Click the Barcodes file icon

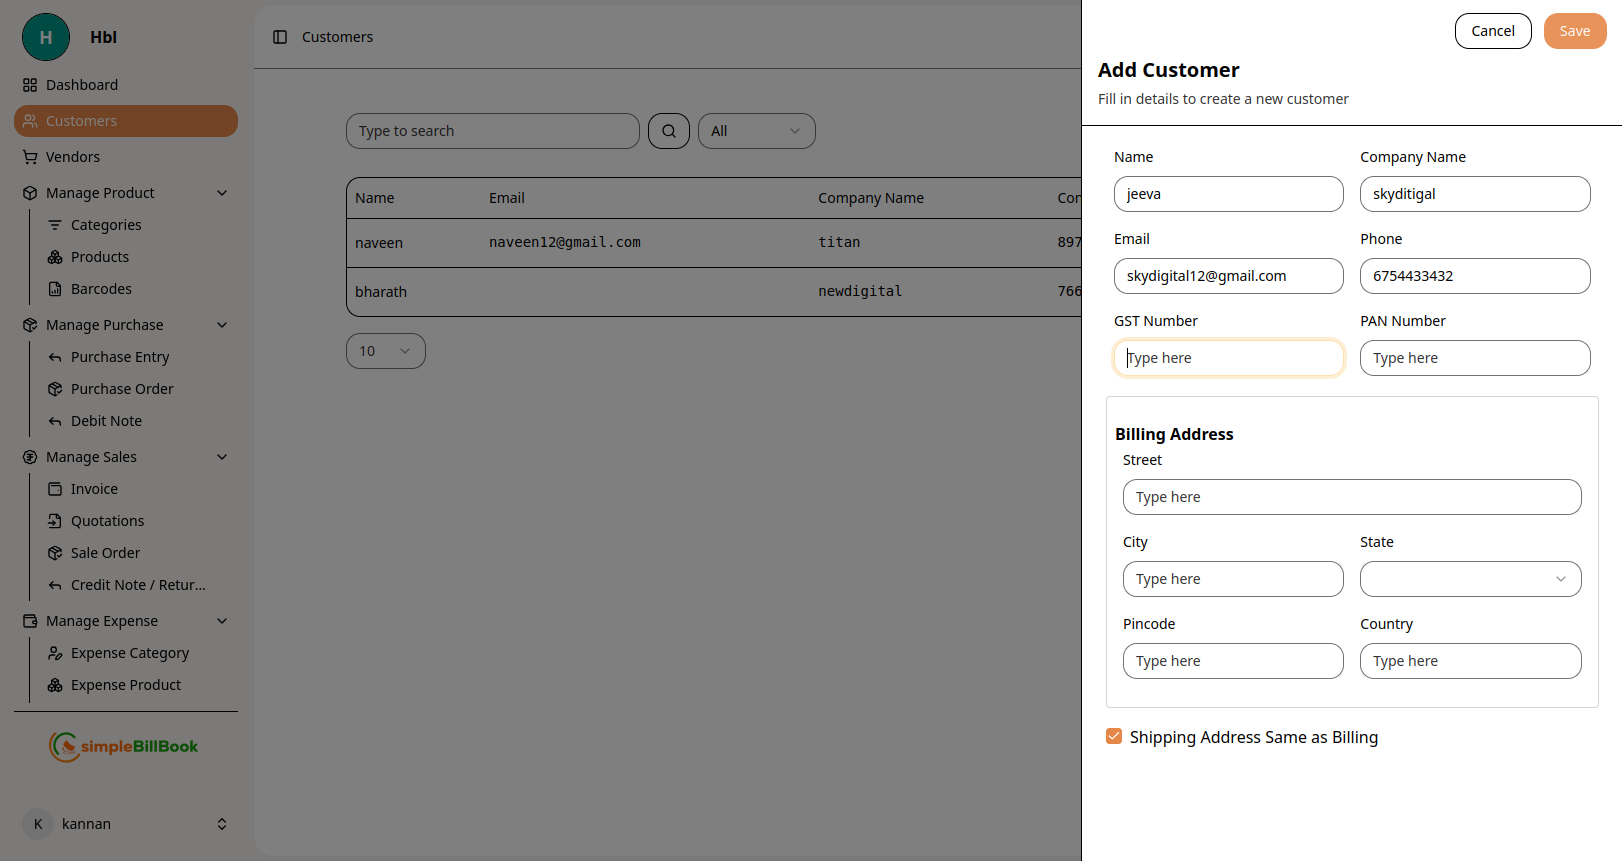(55, 289)
